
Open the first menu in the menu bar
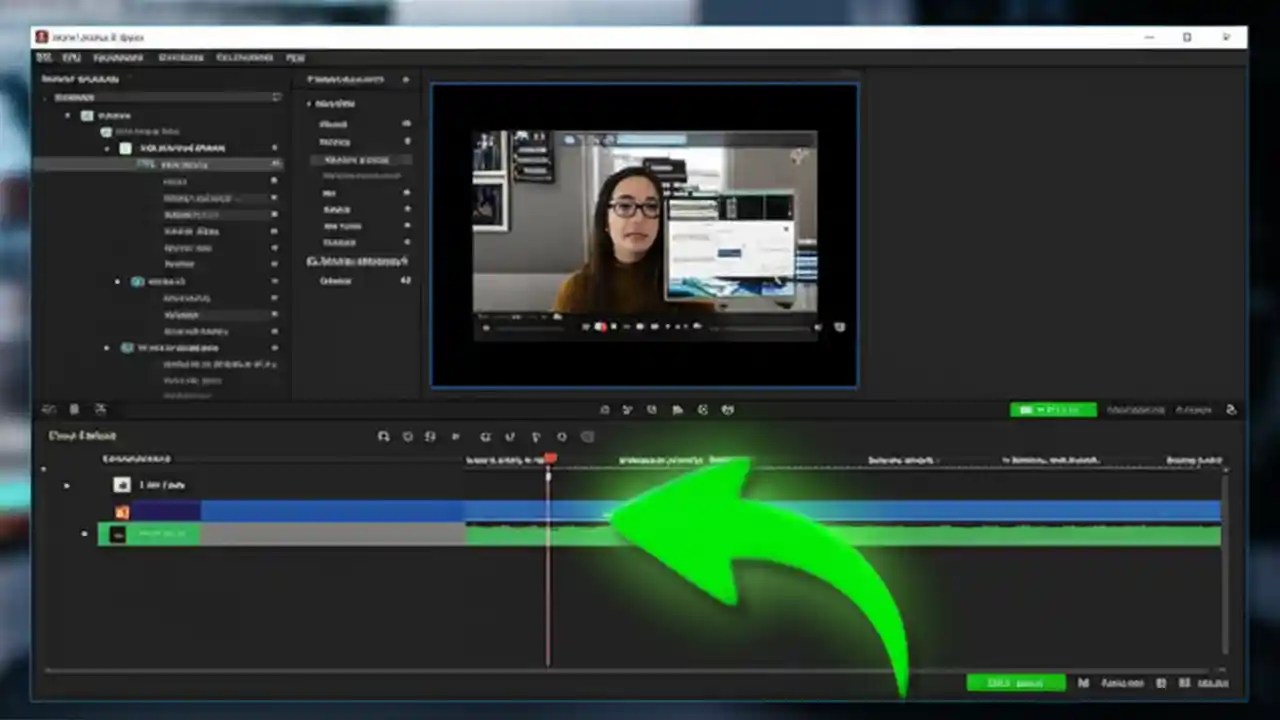(43, 57)
